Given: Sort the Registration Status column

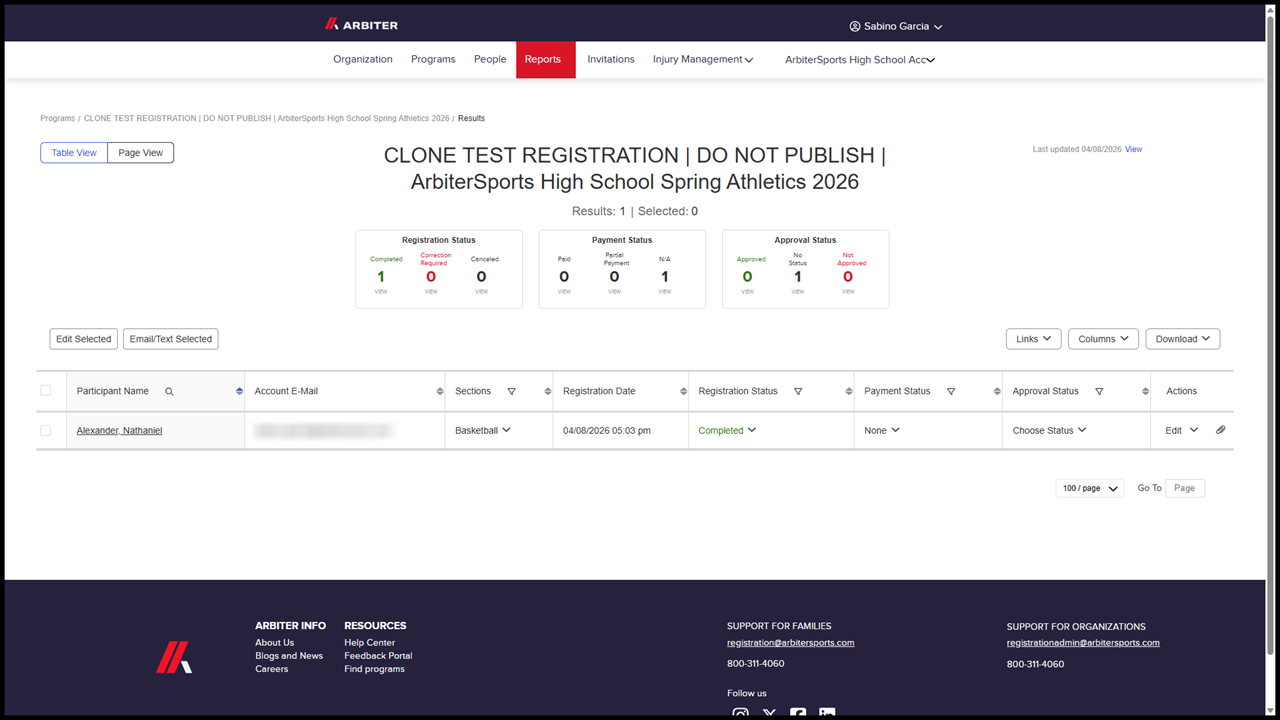Looking at the screenshot, I should tap(849, 392).
